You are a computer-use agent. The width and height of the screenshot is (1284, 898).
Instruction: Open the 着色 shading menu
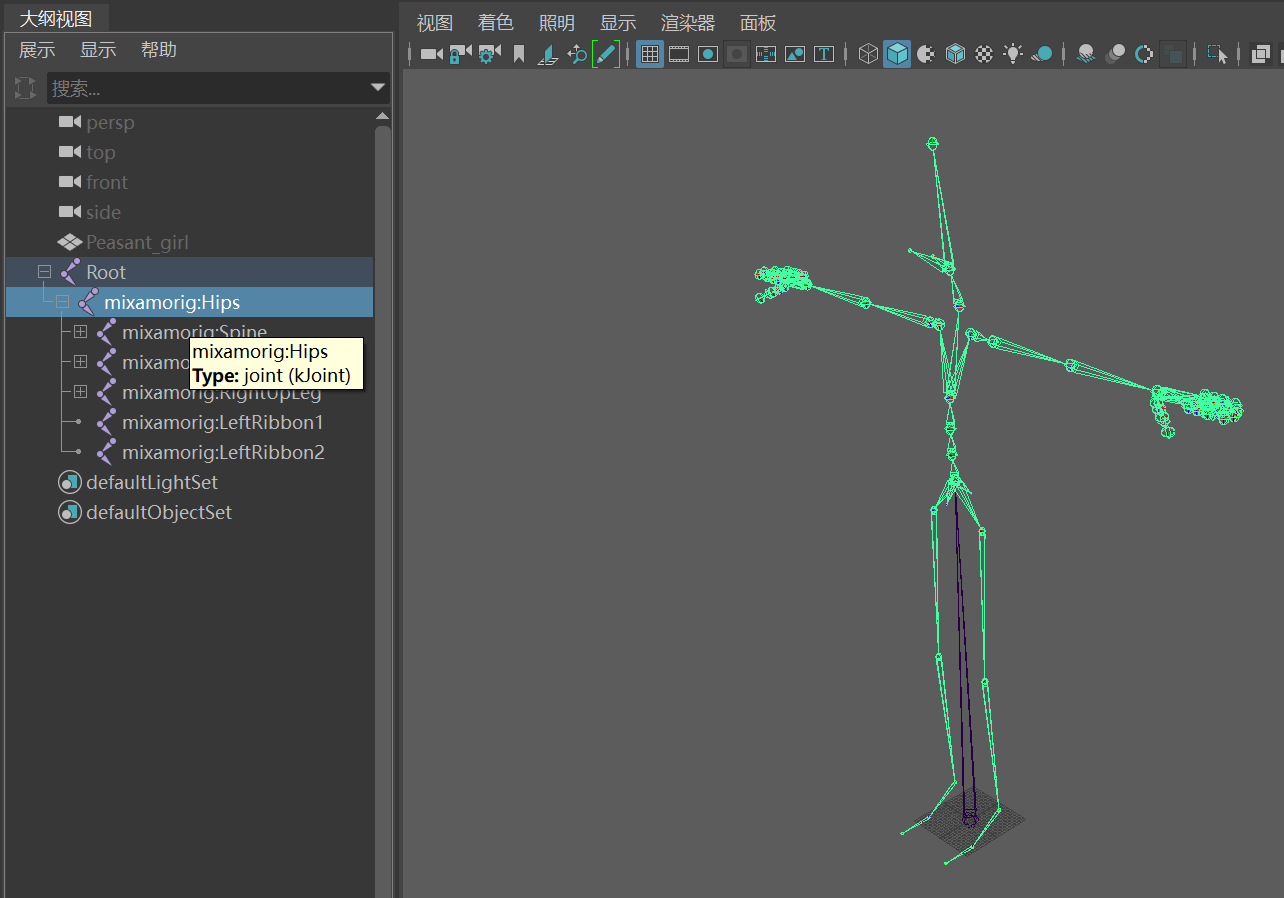[x=496, y=23]
